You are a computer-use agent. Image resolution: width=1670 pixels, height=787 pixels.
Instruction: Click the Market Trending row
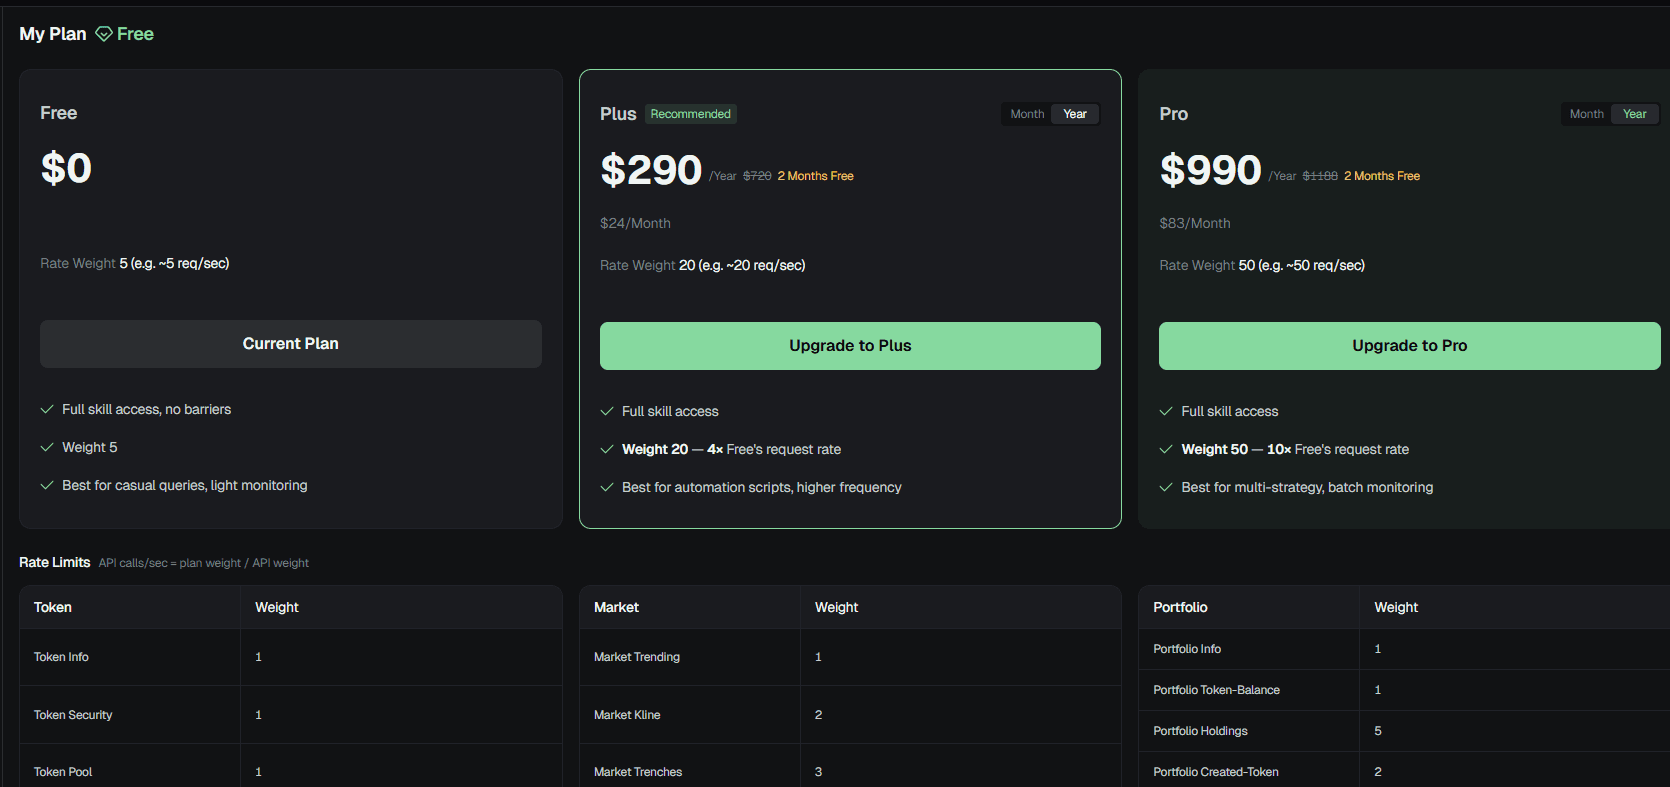tap(850, 657)
